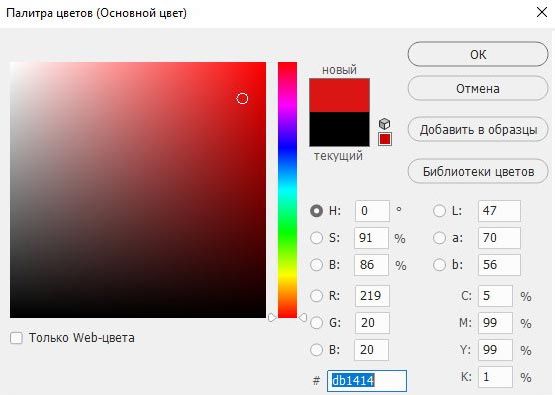555x395 pixels.
Task: Click the left hue slider triangle handle
Action: point(272,317)
